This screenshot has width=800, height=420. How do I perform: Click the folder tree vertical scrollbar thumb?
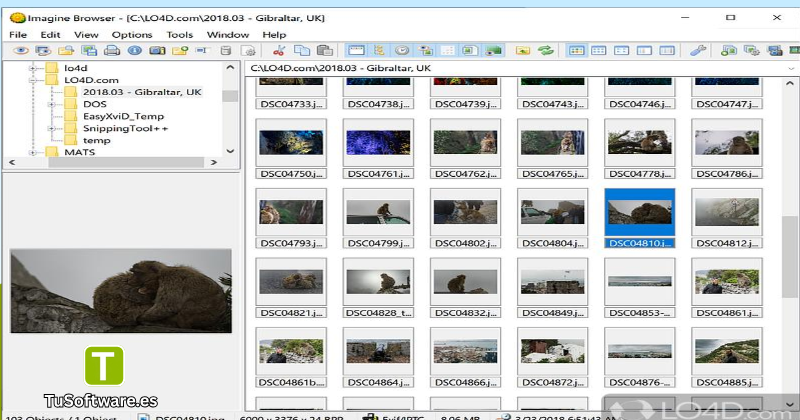[230, 96]
